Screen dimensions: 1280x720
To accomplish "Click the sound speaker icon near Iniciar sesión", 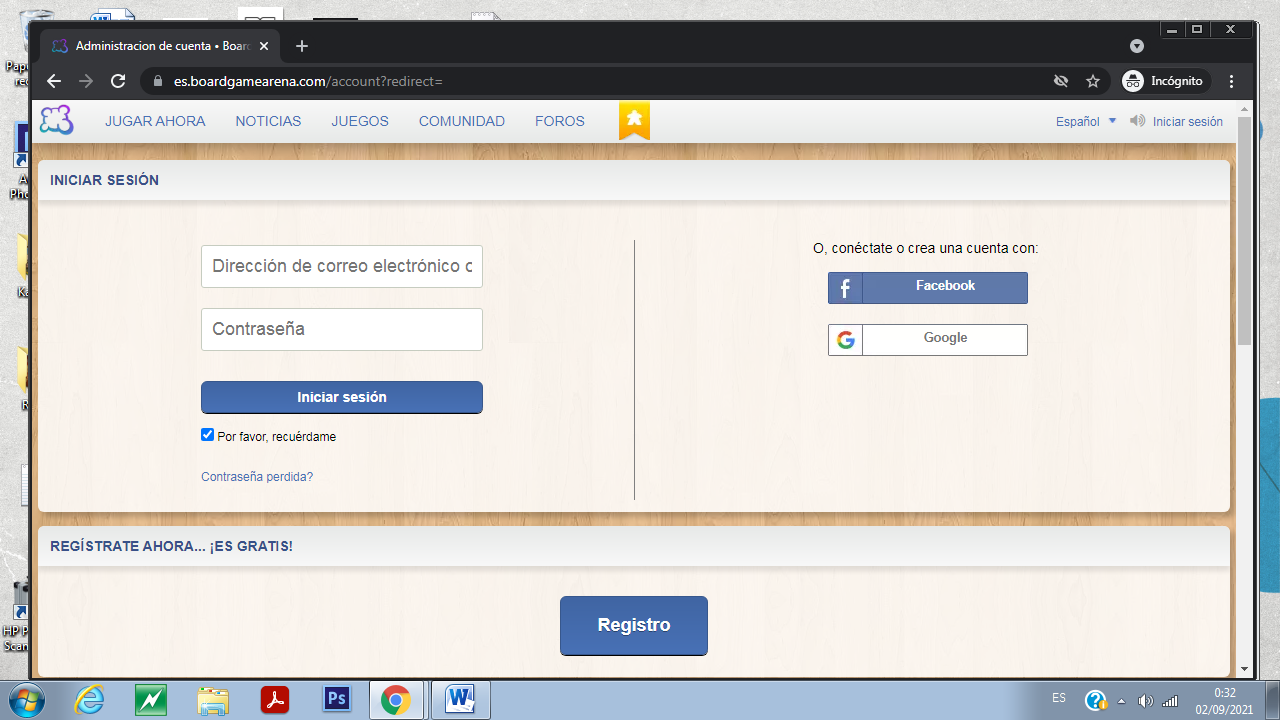I will 1138,121.
